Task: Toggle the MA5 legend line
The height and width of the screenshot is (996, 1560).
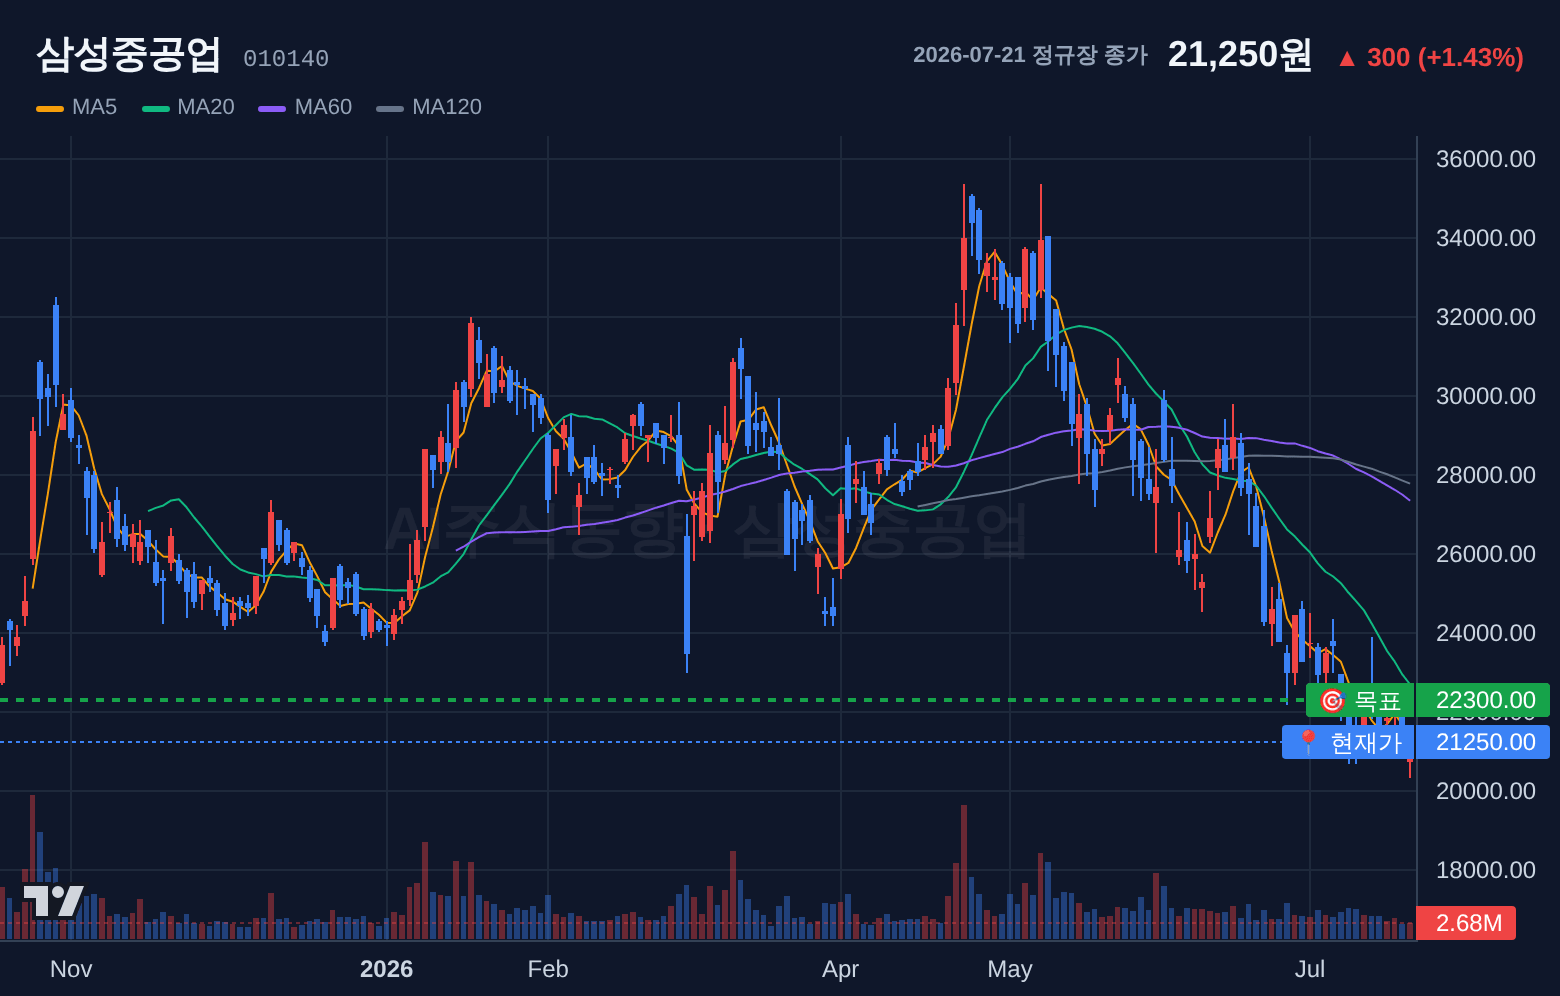Action: [77, 107]
